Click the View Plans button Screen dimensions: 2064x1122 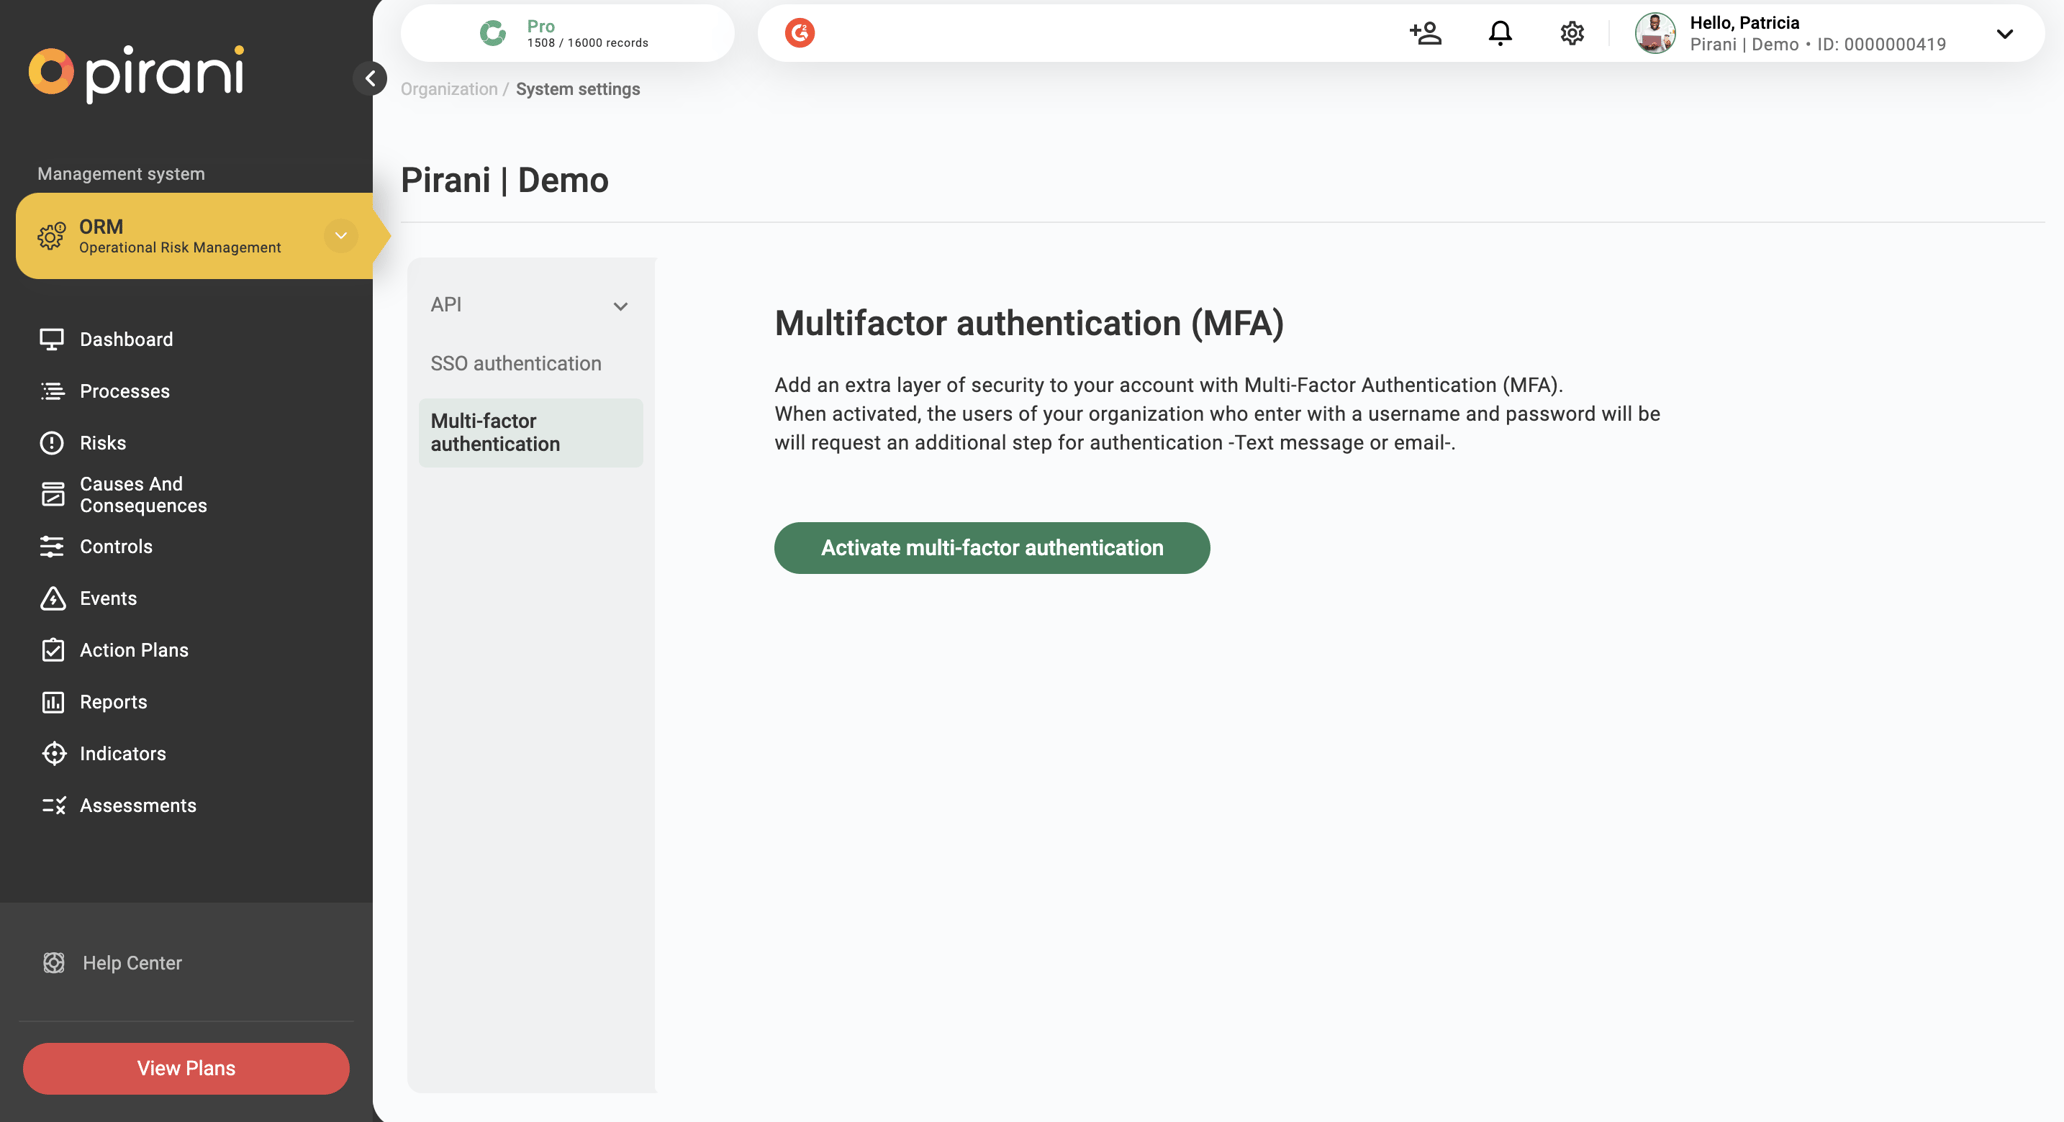coord(185,1068)
